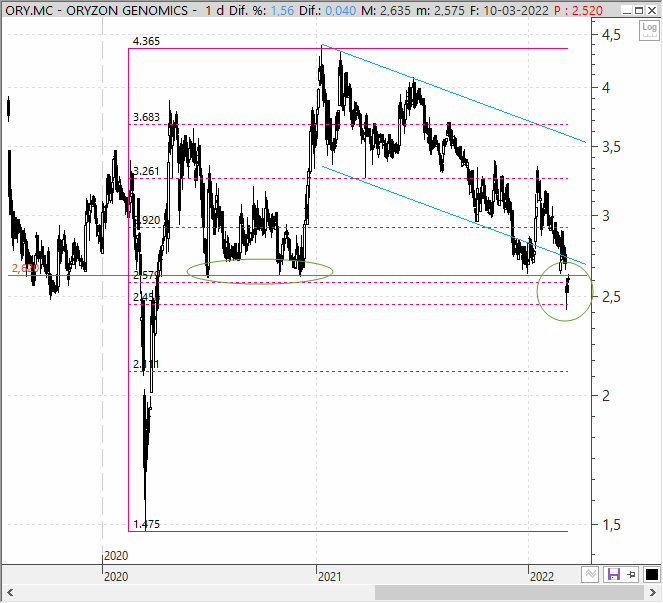This screenshot has height=603, width=663.
Task: Click the 1,5 price axis label
Action: coord(611,525)
